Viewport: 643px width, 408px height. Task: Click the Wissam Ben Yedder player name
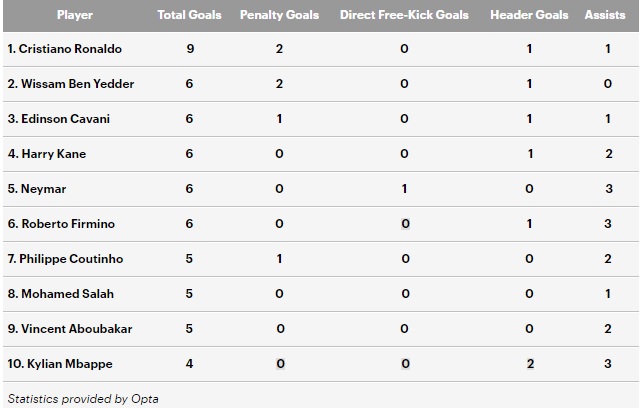(x=70, y=84)
